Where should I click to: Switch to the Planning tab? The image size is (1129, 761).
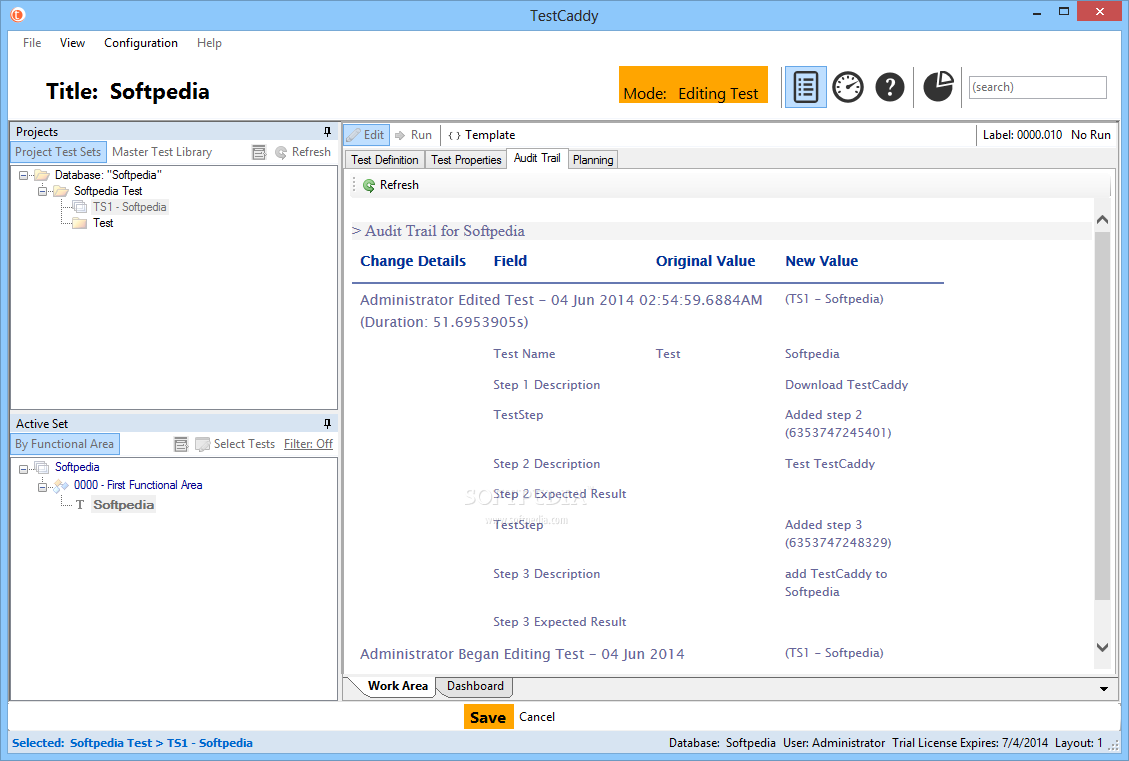pos(593,160)
